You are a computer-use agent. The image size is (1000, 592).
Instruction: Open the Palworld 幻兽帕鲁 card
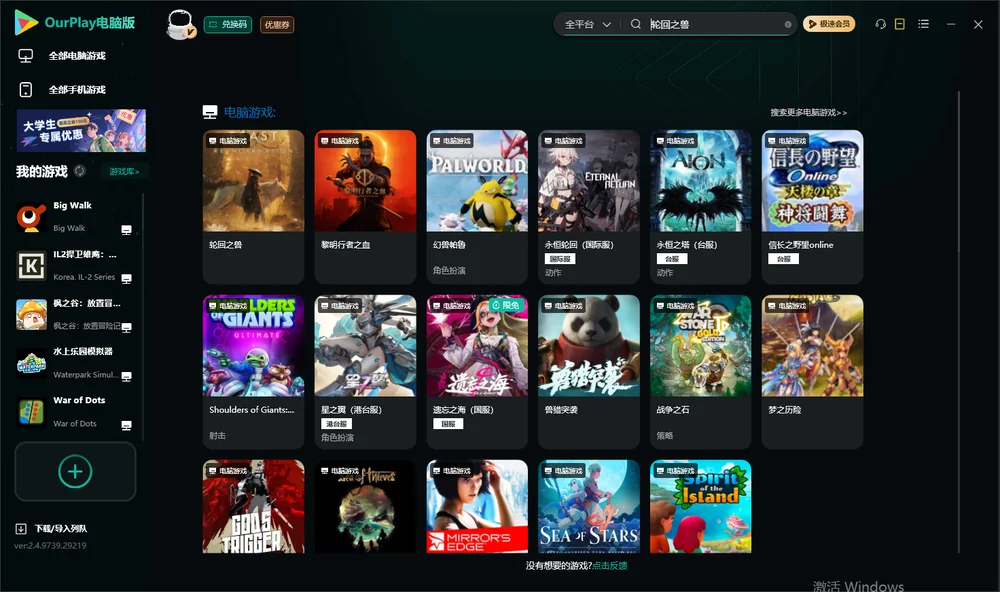coord(477,206)
